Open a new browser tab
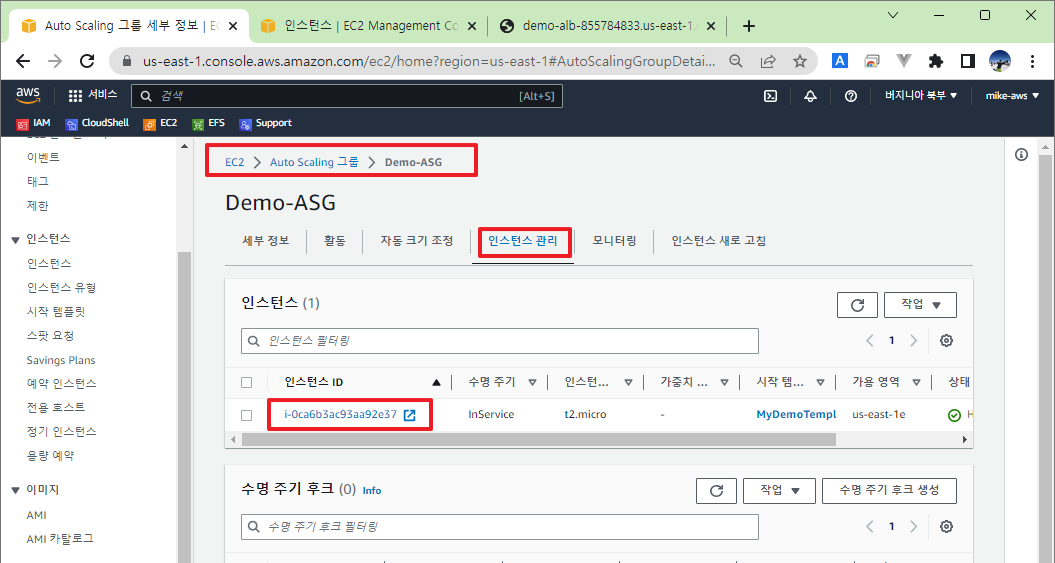 [x=748, y=26]
